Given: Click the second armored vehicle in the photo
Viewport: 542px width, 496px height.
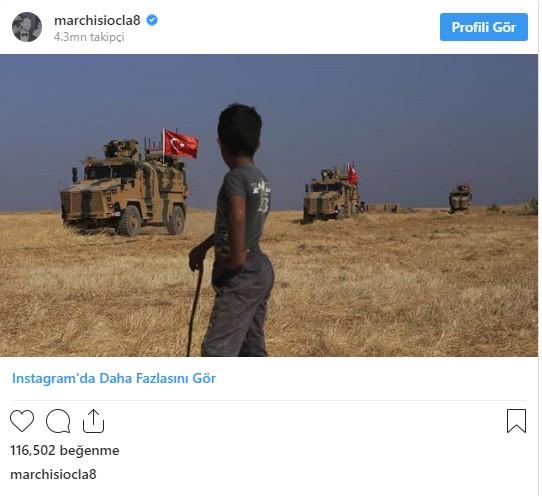Looking at the screenshot, I should (x=333, y=195).
